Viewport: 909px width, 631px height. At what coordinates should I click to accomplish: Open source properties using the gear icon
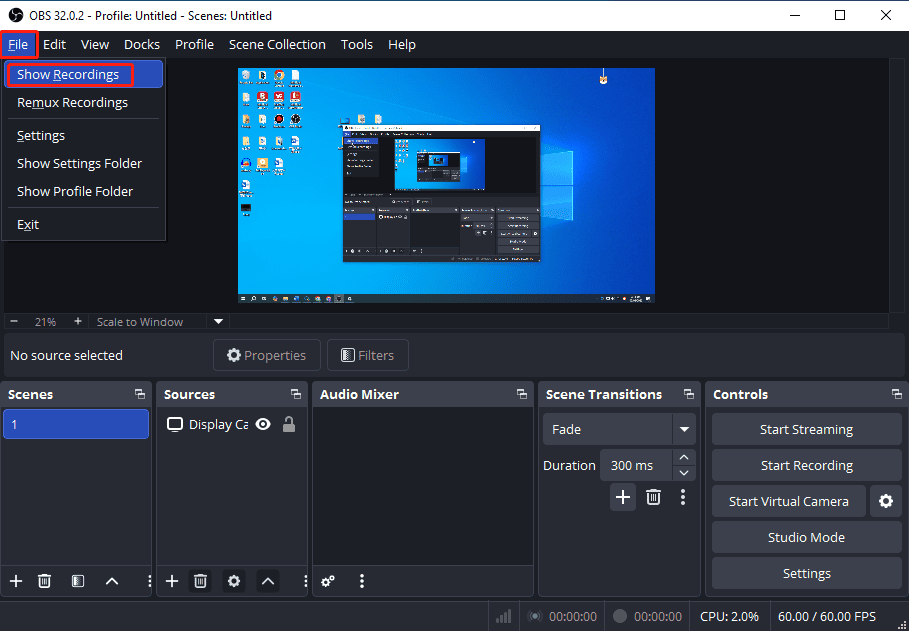tap(233, 581)
